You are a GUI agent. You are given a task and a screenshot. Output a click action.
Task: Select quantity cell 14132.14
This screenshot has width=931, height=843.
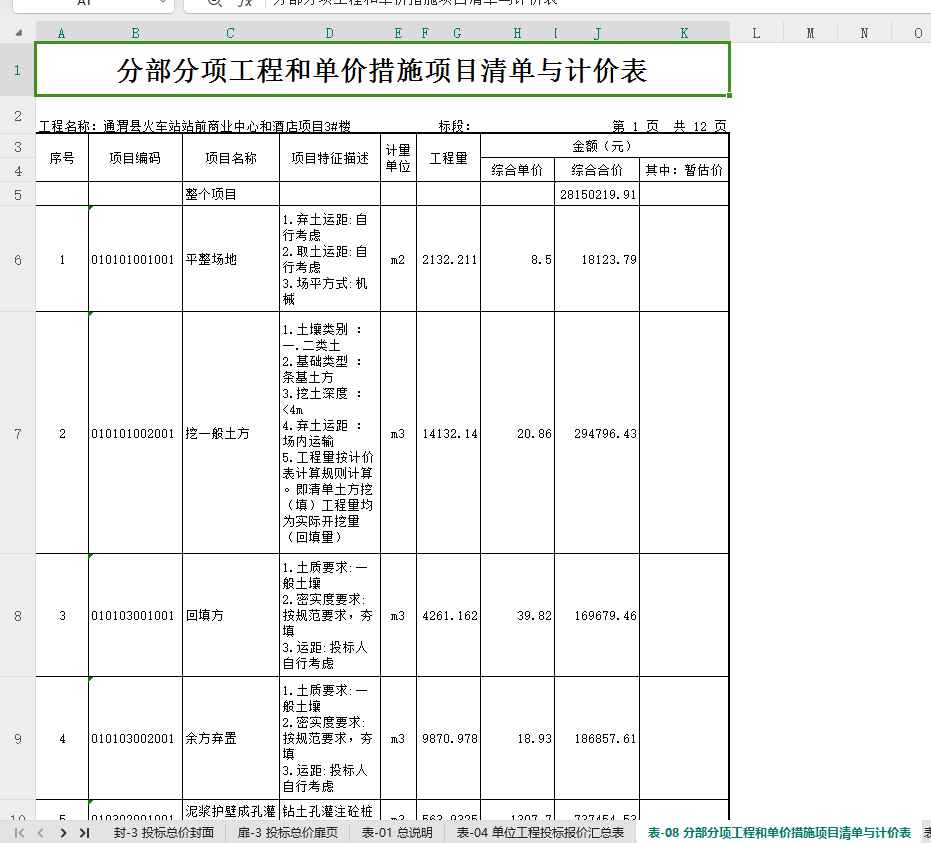[x=448, y=433]
